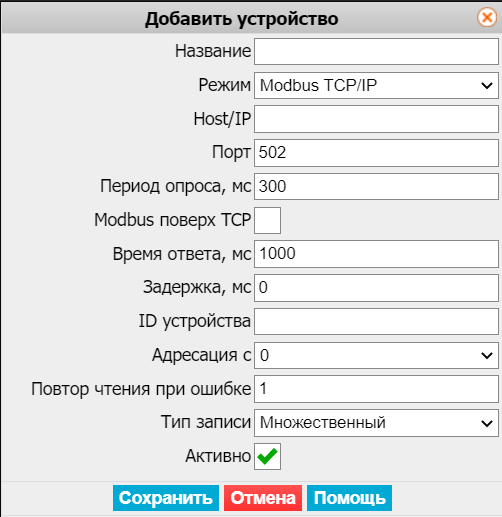Open help via the Помощь button
This screenshot has height=517, width=502.
pyautogui.click(x=349, y=498)
